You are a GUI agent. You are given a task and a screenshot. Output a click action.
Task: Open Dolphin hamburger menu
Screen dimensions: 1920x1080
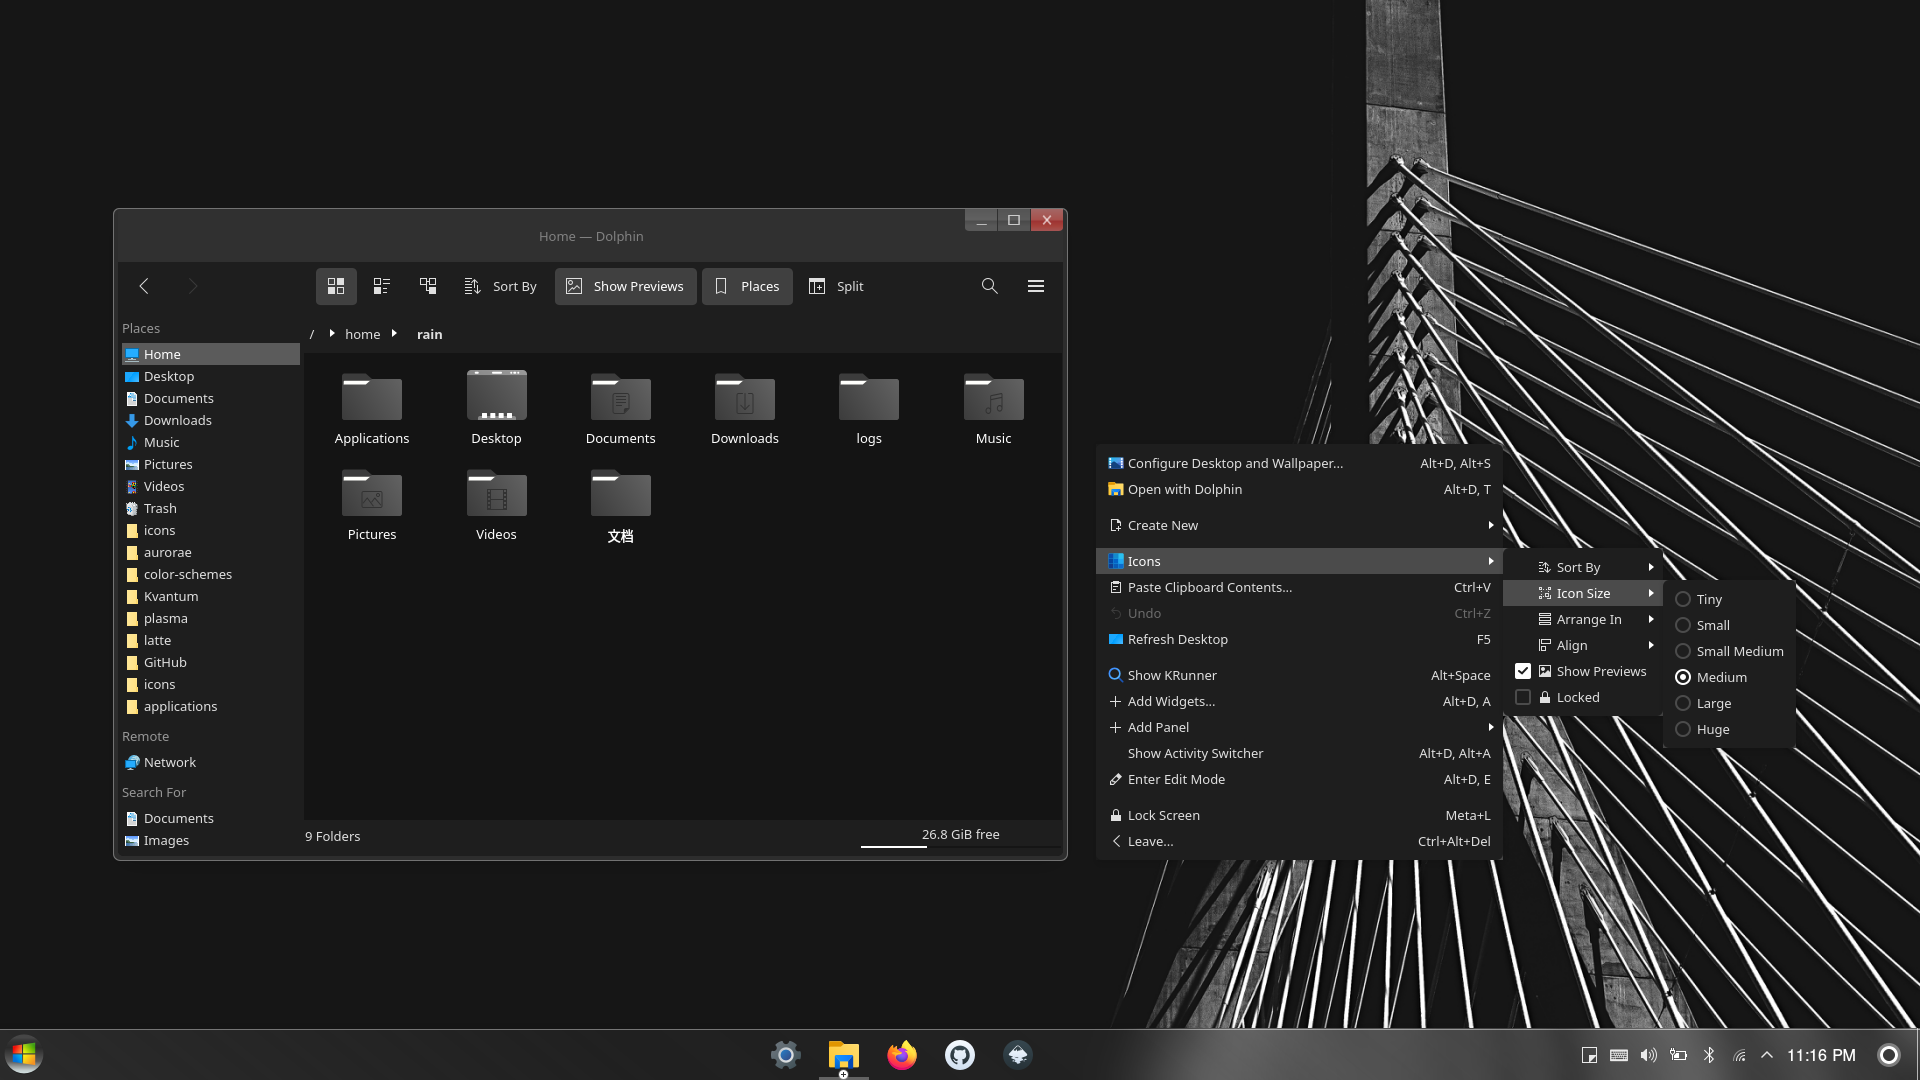point(1036,286)
